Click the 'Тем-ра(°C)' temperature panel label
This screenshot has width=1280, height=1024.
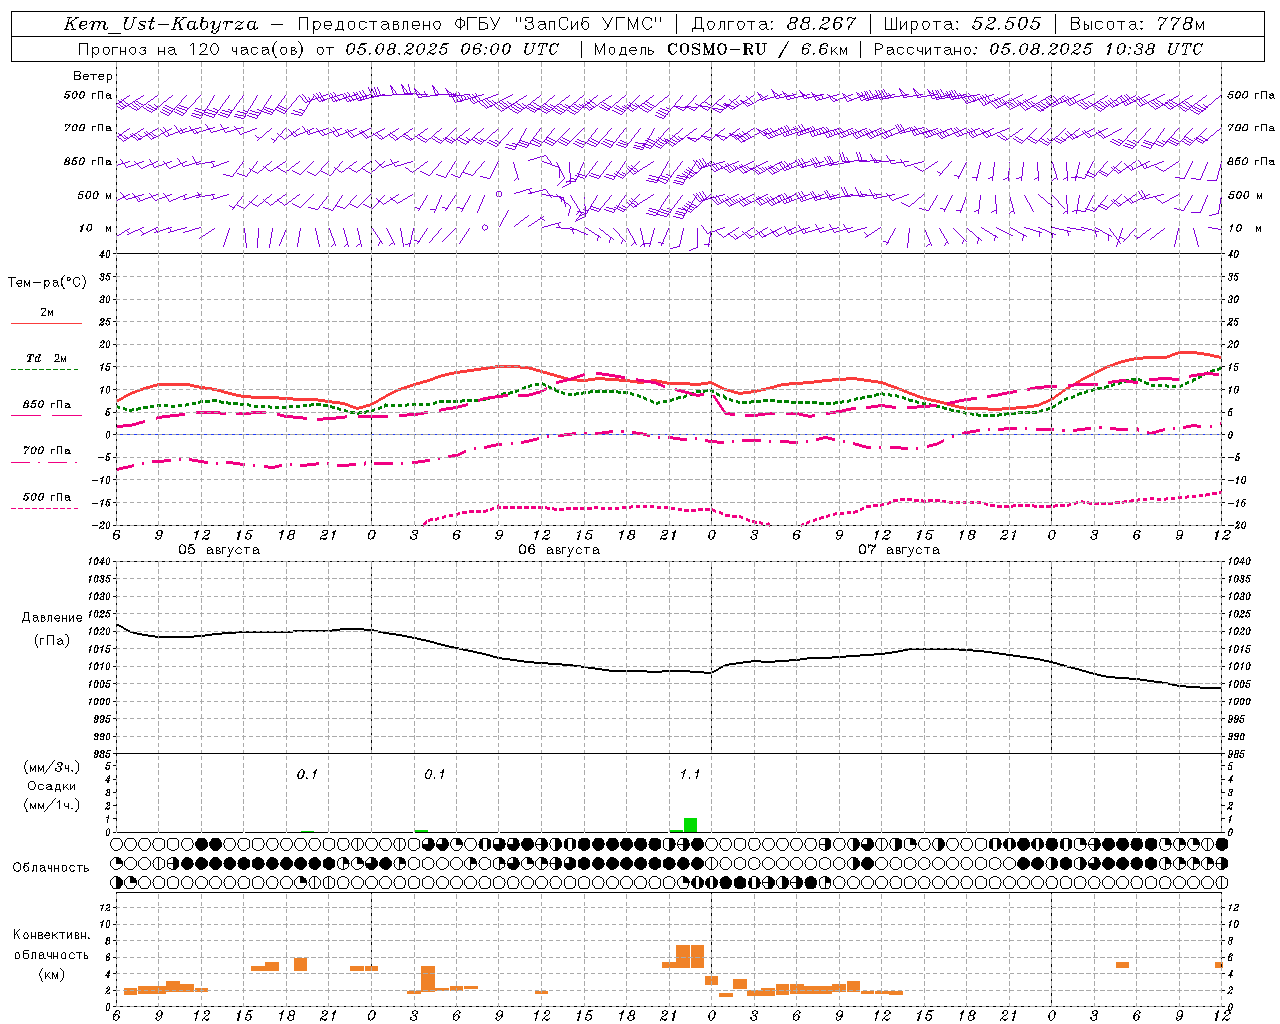[x=47, y=283]
